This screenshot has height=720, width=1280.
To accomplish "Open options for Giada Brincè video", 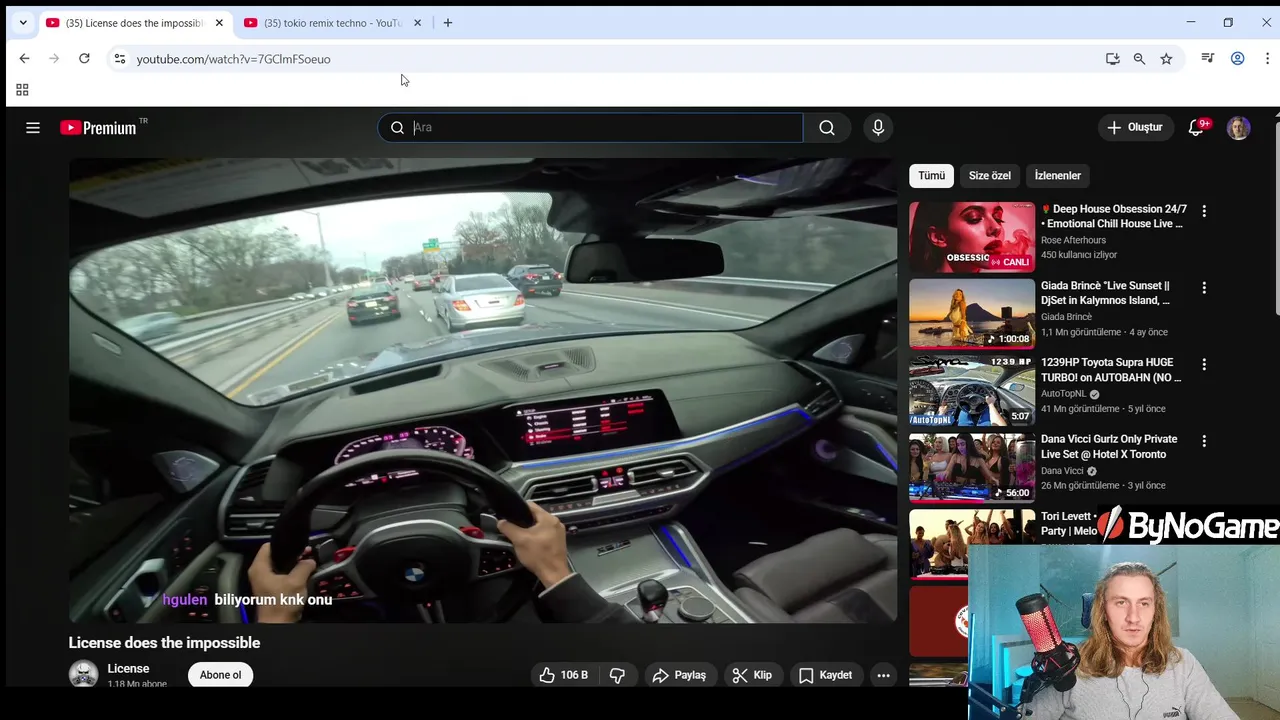I will pyautogui.click(x=1204, y=288).
